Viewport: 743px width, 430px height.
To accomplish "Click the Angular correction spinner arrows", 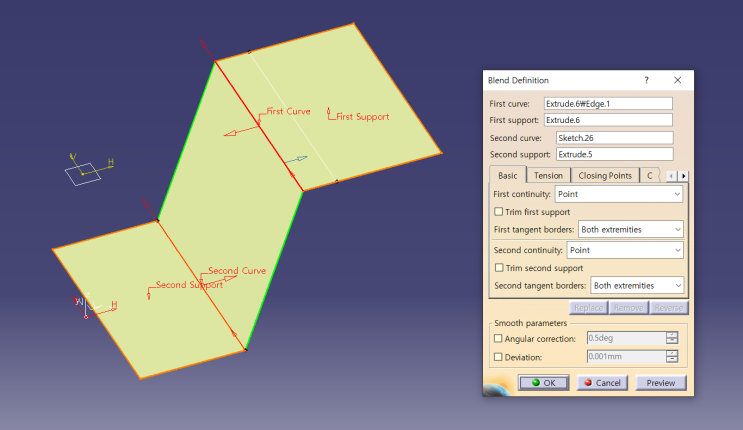I will [x=672, y=338].
